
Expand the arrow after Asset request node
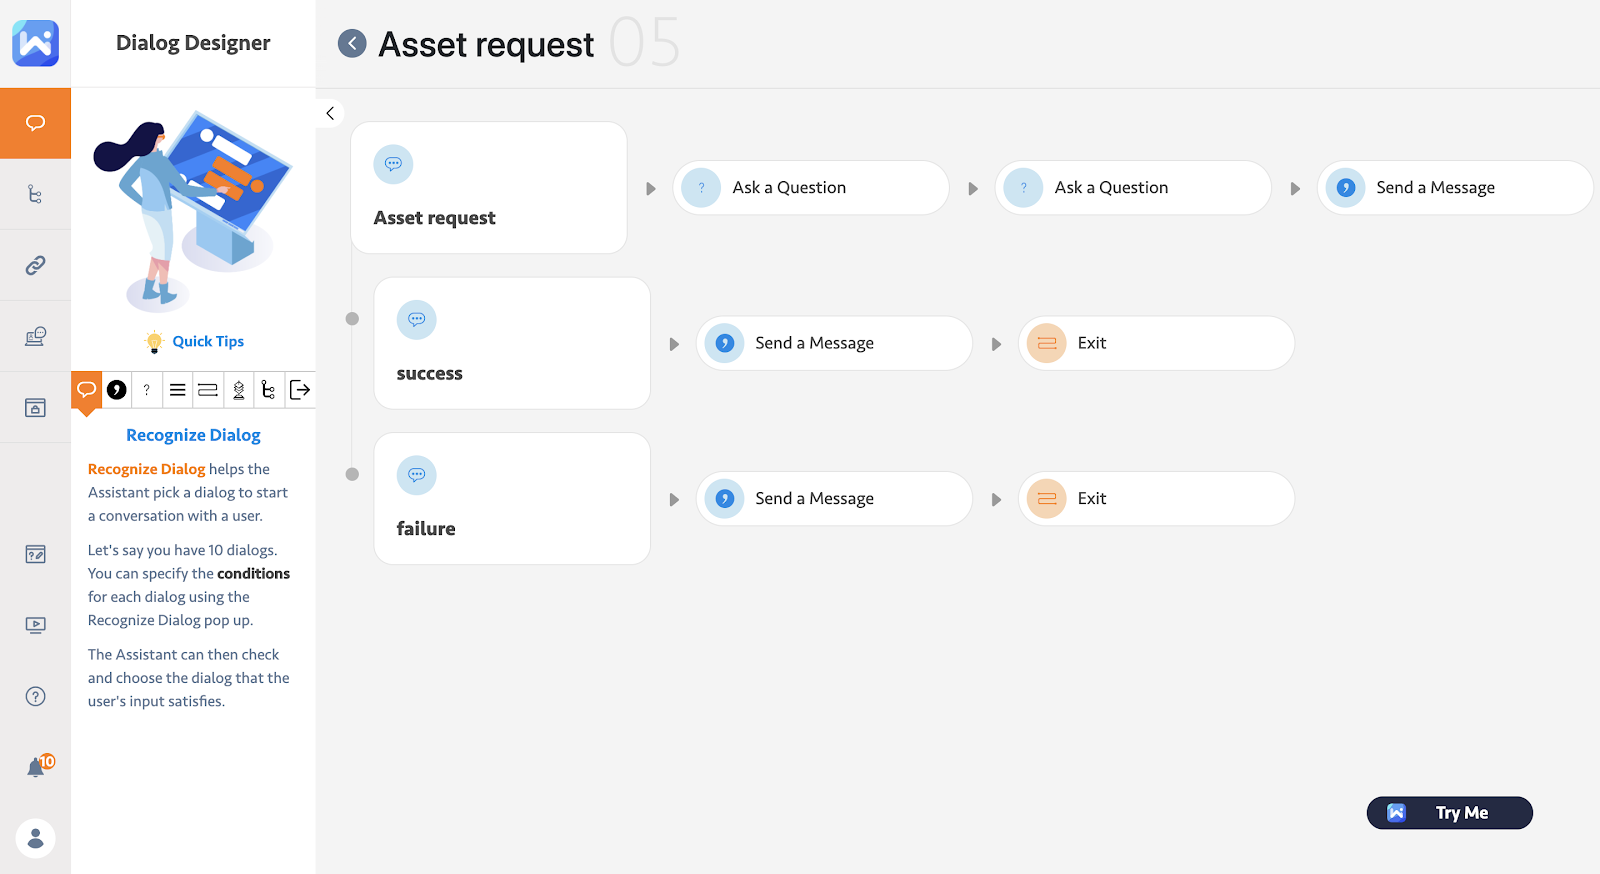click(651, 189)
